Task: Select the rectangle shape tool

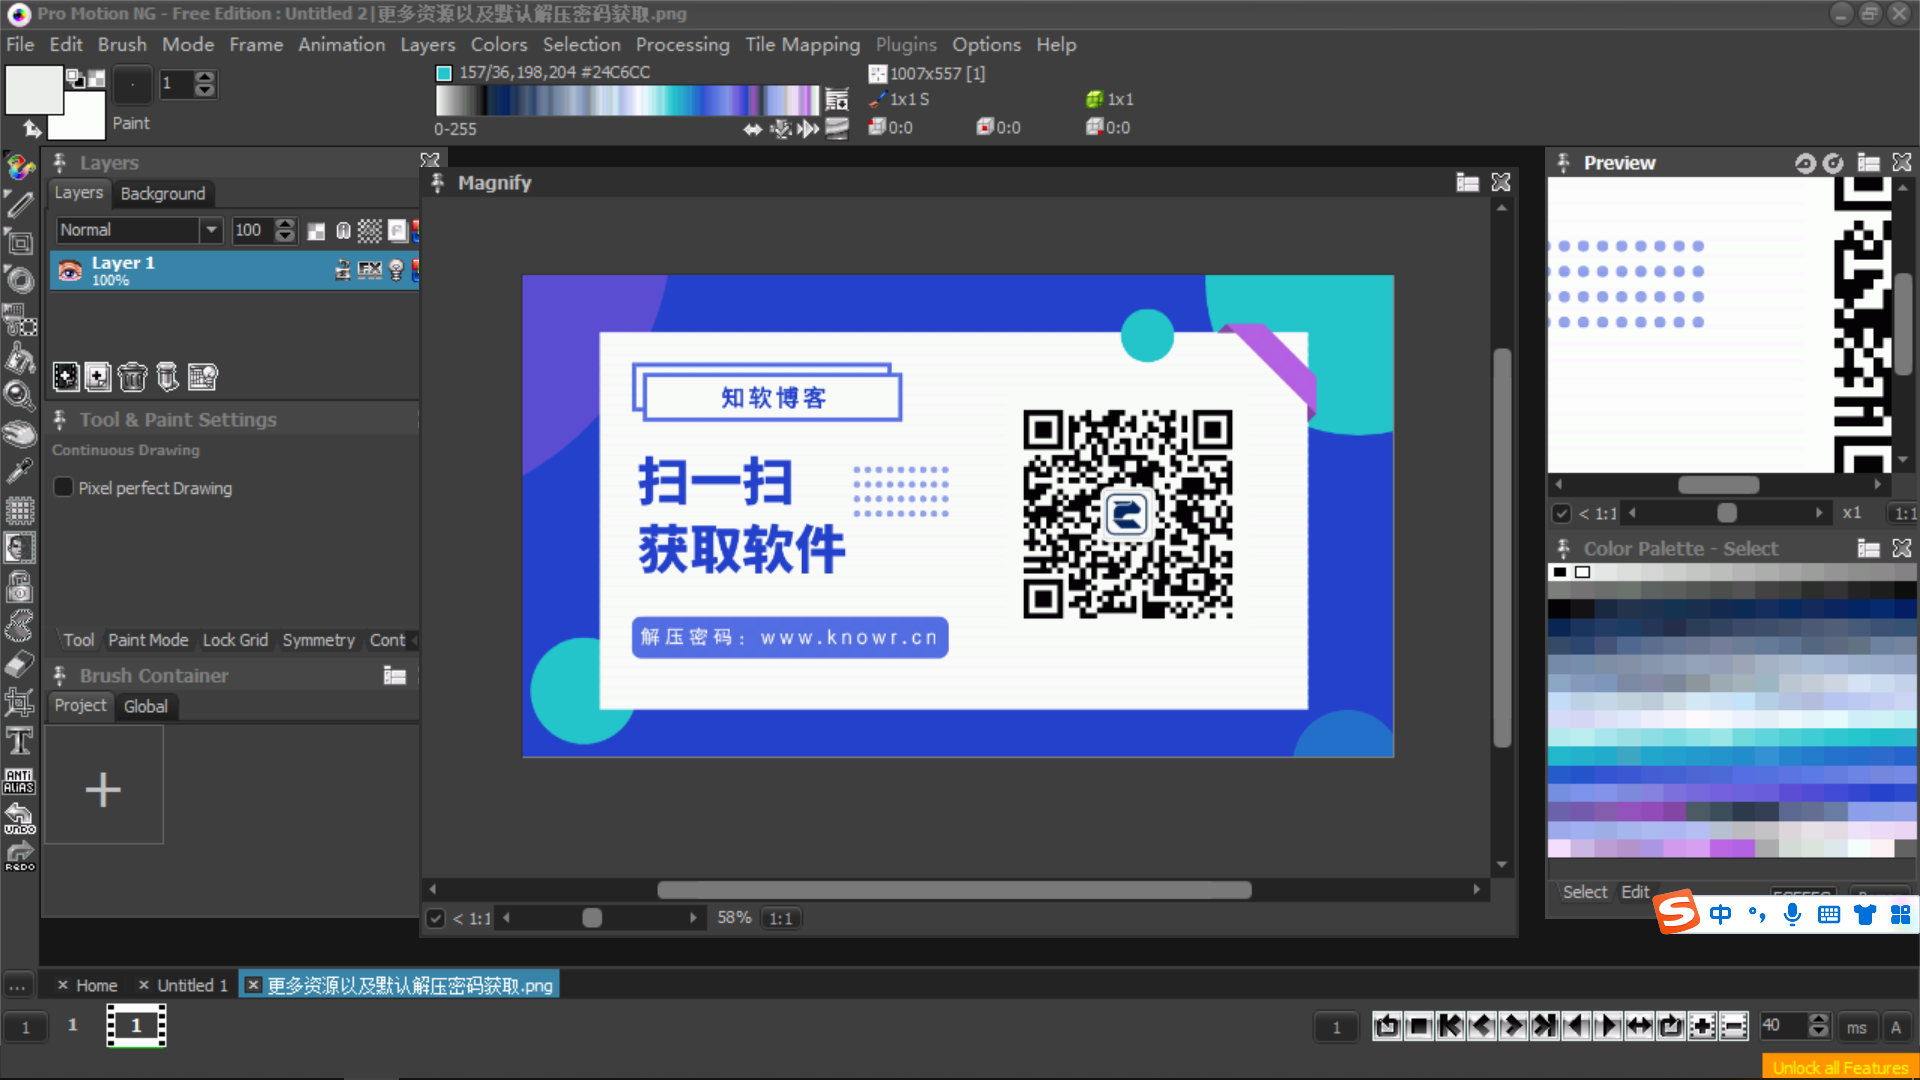Action: pyautogui.click(x=19, y=242)
